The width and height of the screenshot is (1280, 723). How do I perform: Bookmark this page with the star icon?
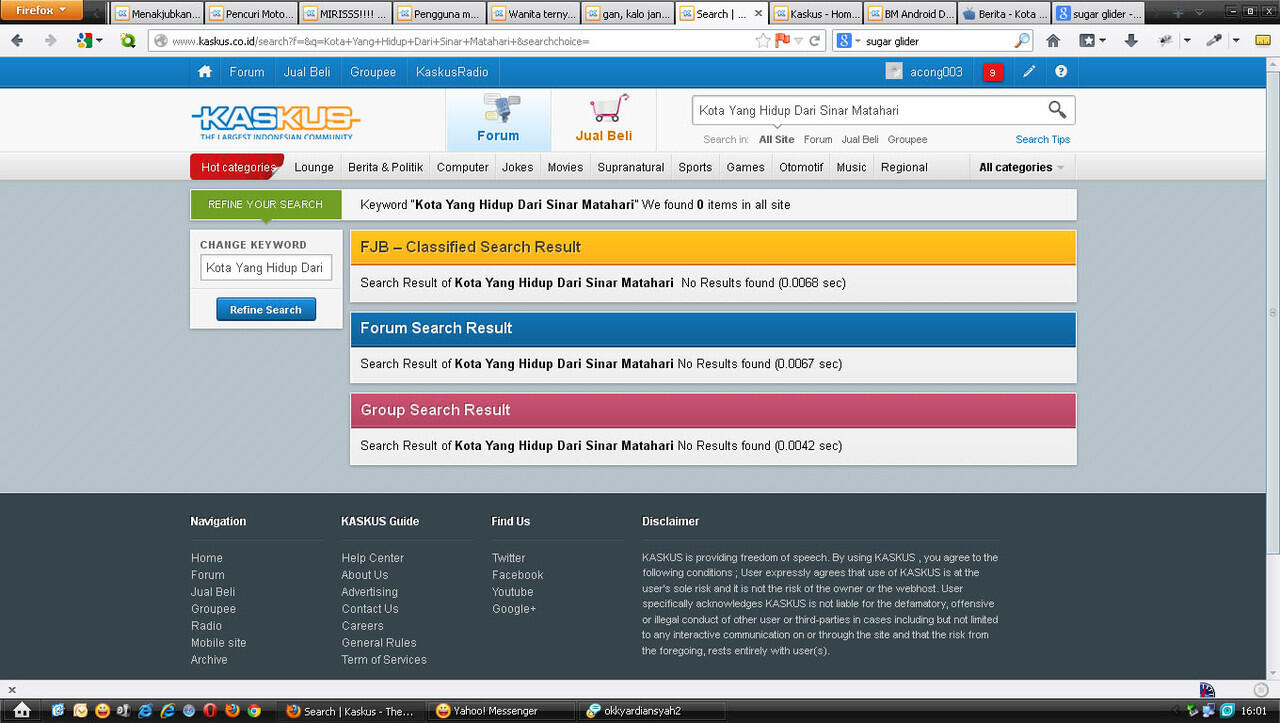pyautogui.click(x=763, y=41)
